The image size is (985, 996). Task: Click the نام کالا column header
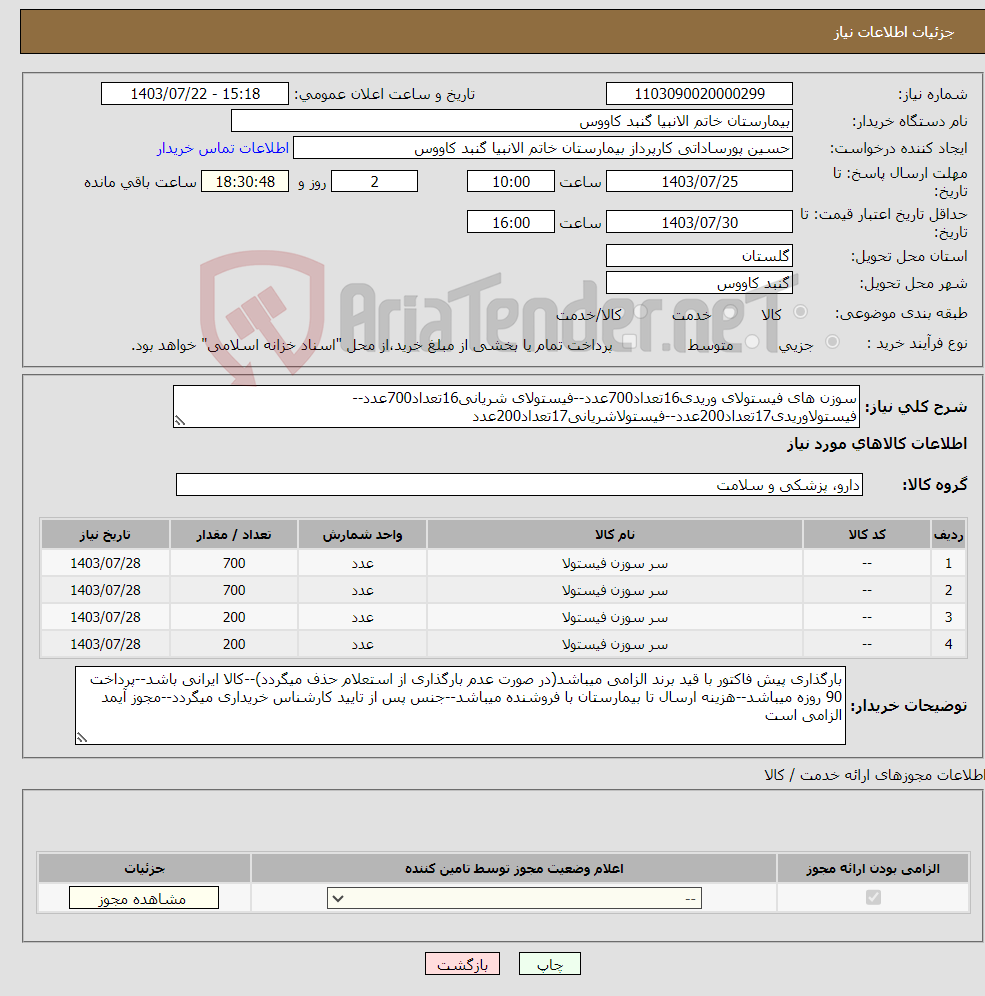615,534
